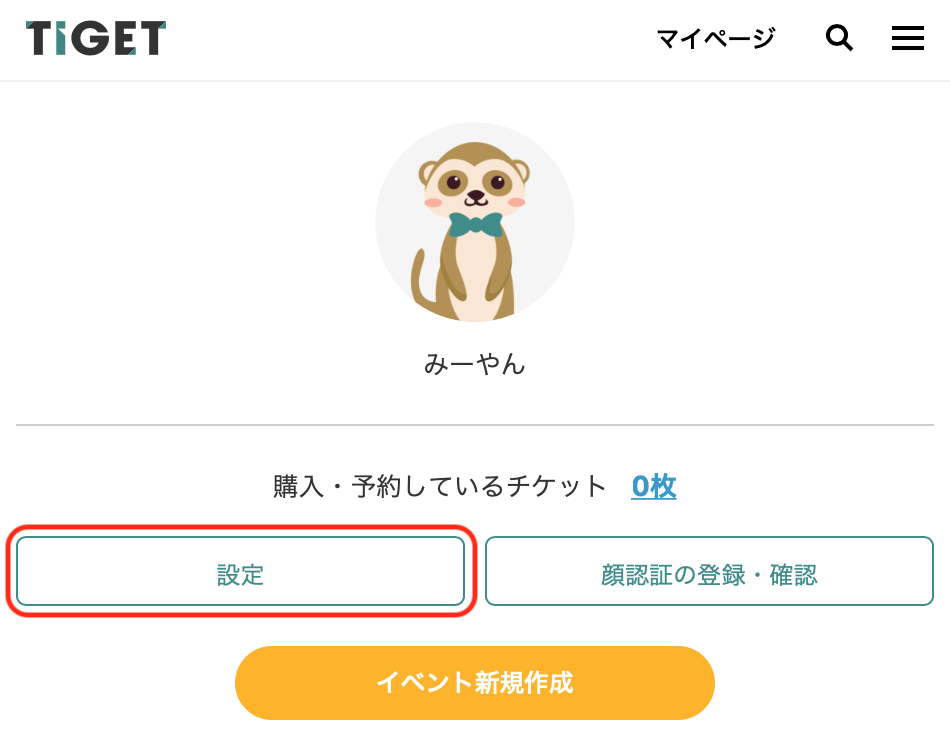950x754 pixels.
Task: Open 顔認証の登録・確認 button
Action: pos(709,571)
